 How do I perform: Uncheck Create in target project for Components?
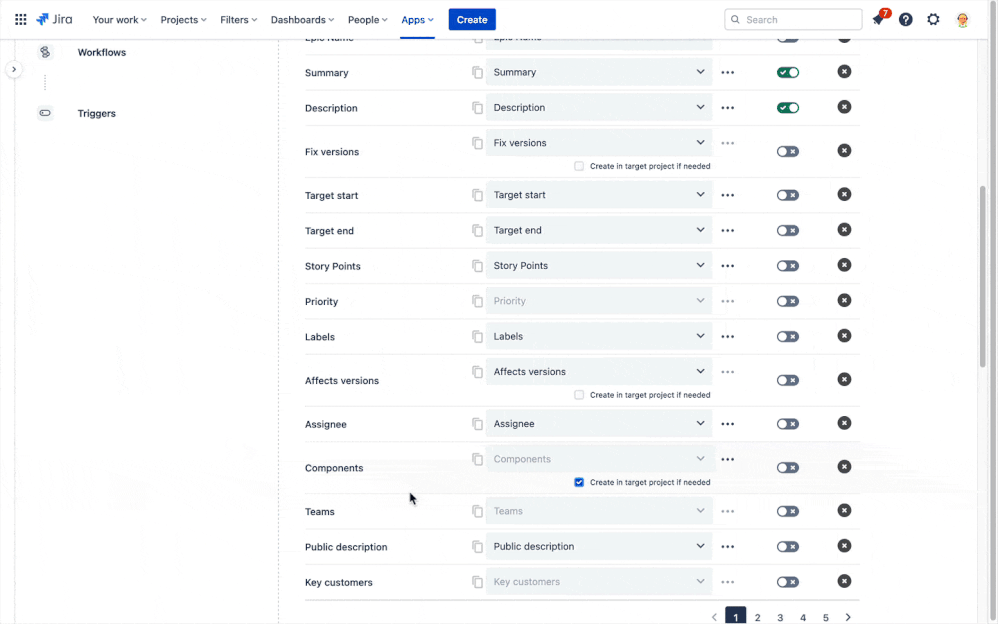[x=578, y=482]
